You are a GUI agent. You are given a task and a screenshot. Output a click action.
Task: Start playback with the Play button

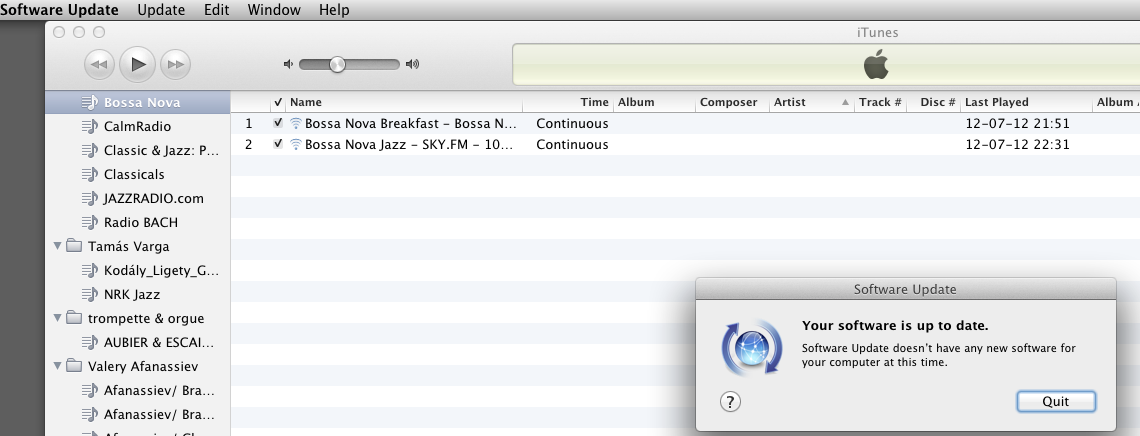(x=137, y=65)
